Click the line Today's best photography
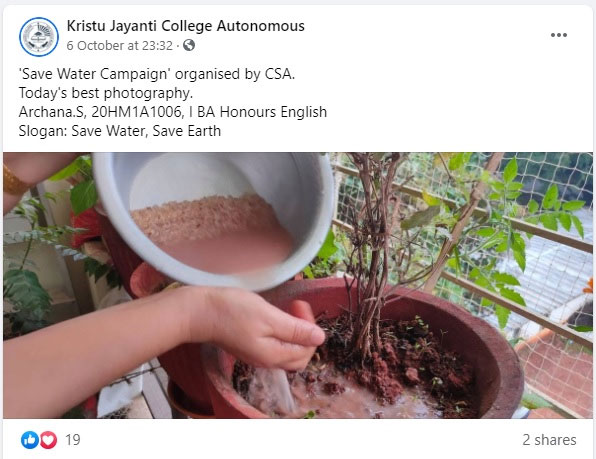596x459 pixels. 106,93
